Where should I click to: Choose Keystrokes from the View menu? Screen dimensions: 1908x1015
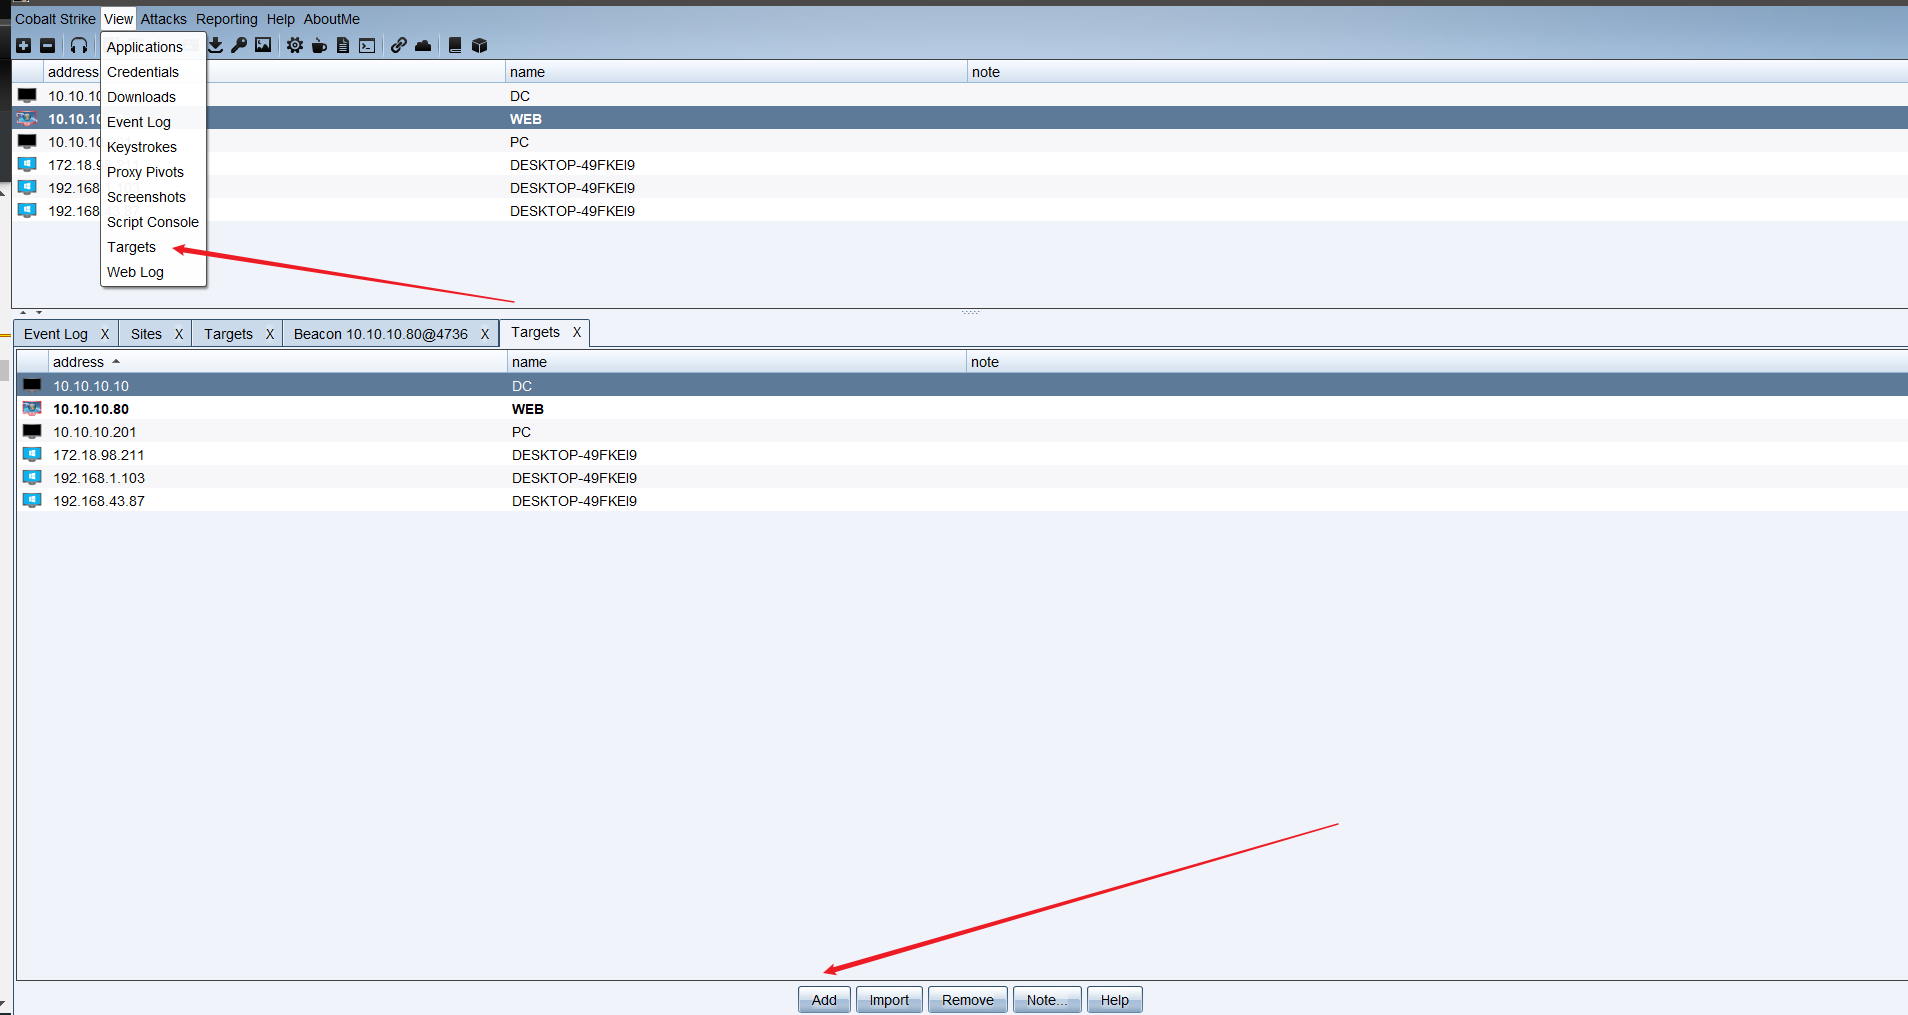154,147
